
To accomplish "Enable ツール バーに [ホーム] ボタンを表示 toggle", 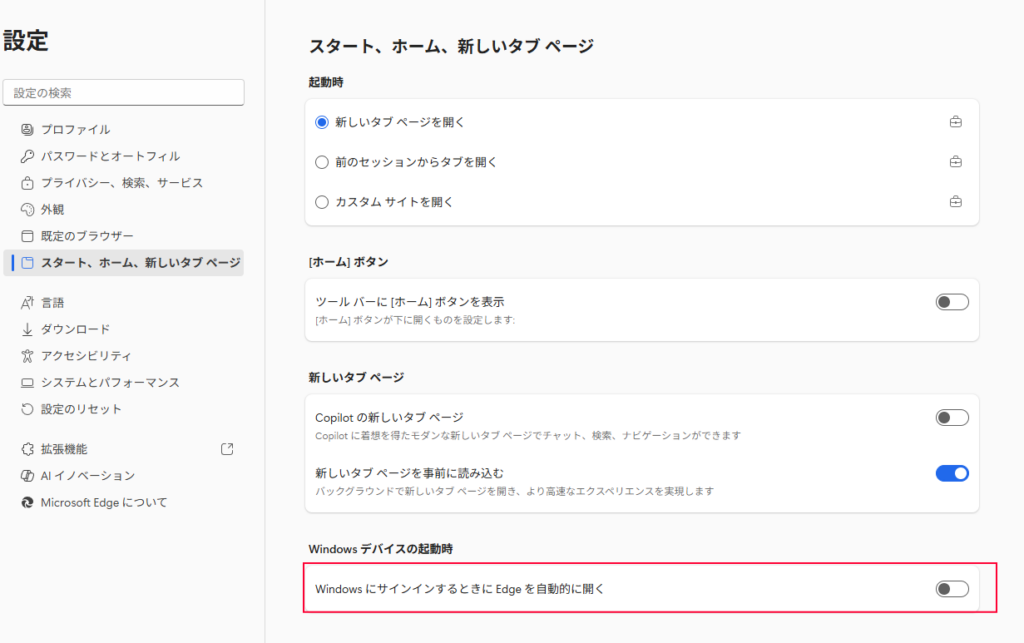I will [x=952, y=302].
